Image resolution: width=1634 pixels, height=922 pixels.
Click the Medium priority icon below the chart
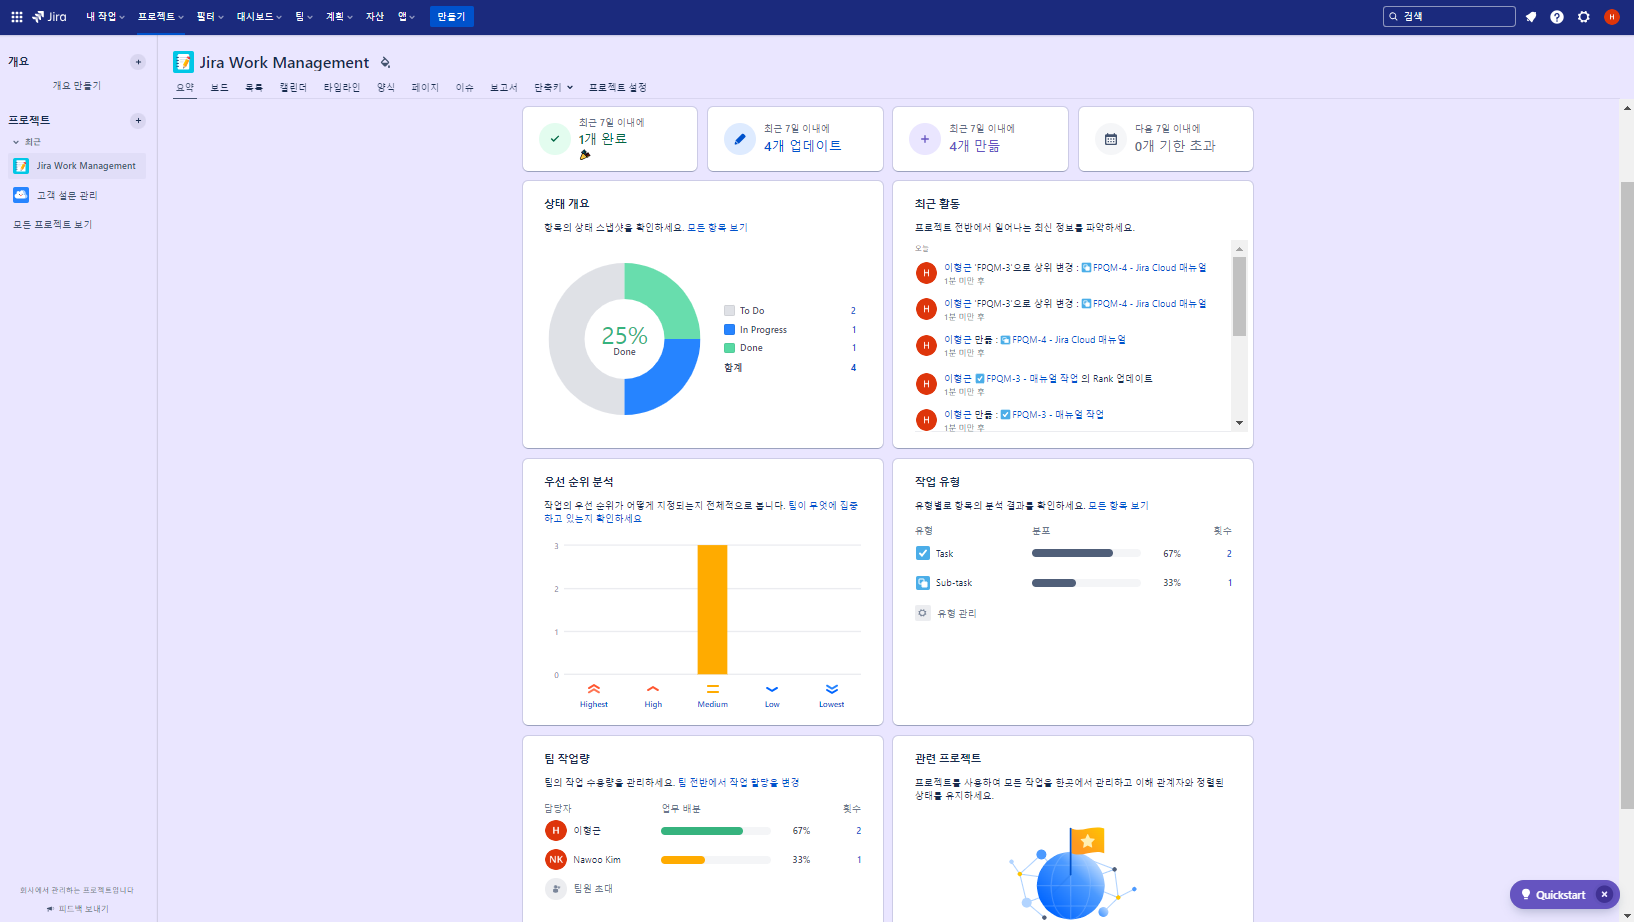pyautogui.click(x=713, y=689)
